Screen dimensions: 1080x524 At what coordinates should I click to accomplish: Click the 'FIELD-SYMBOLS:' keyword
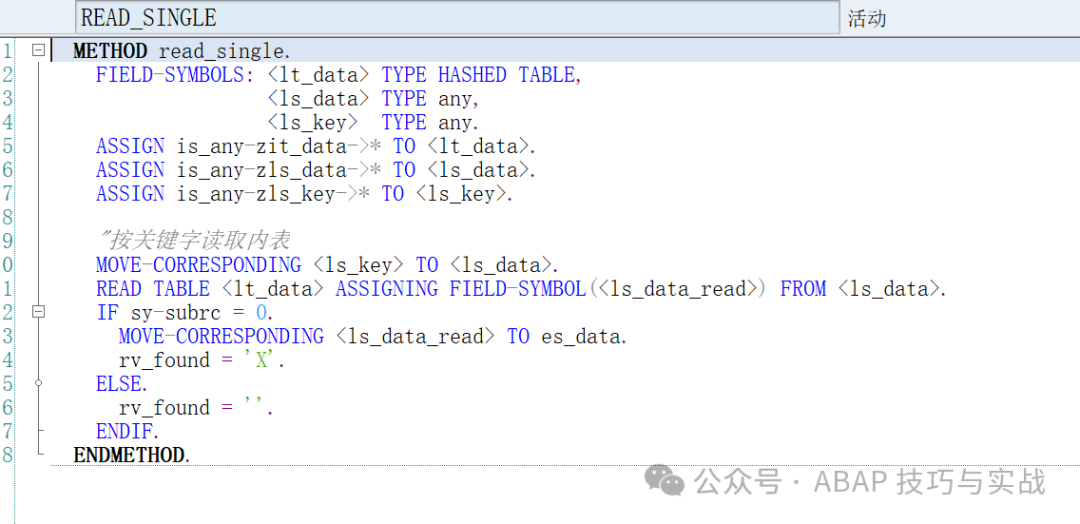[176, 74]
